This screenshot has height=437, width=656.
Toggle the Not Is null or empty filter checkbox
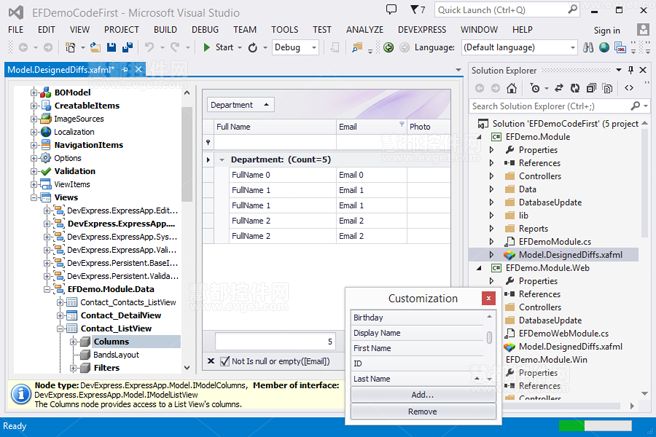point(225,361)
